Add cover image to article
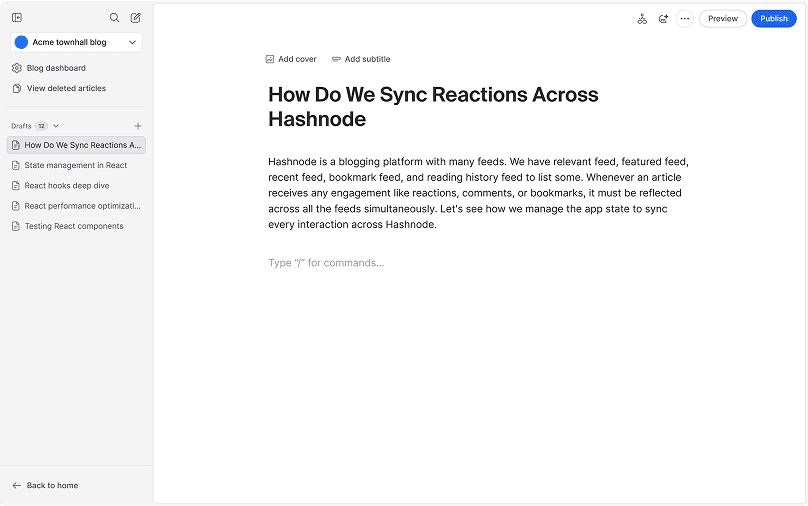This screenshot has width=808, height=506. pos(291,59)
